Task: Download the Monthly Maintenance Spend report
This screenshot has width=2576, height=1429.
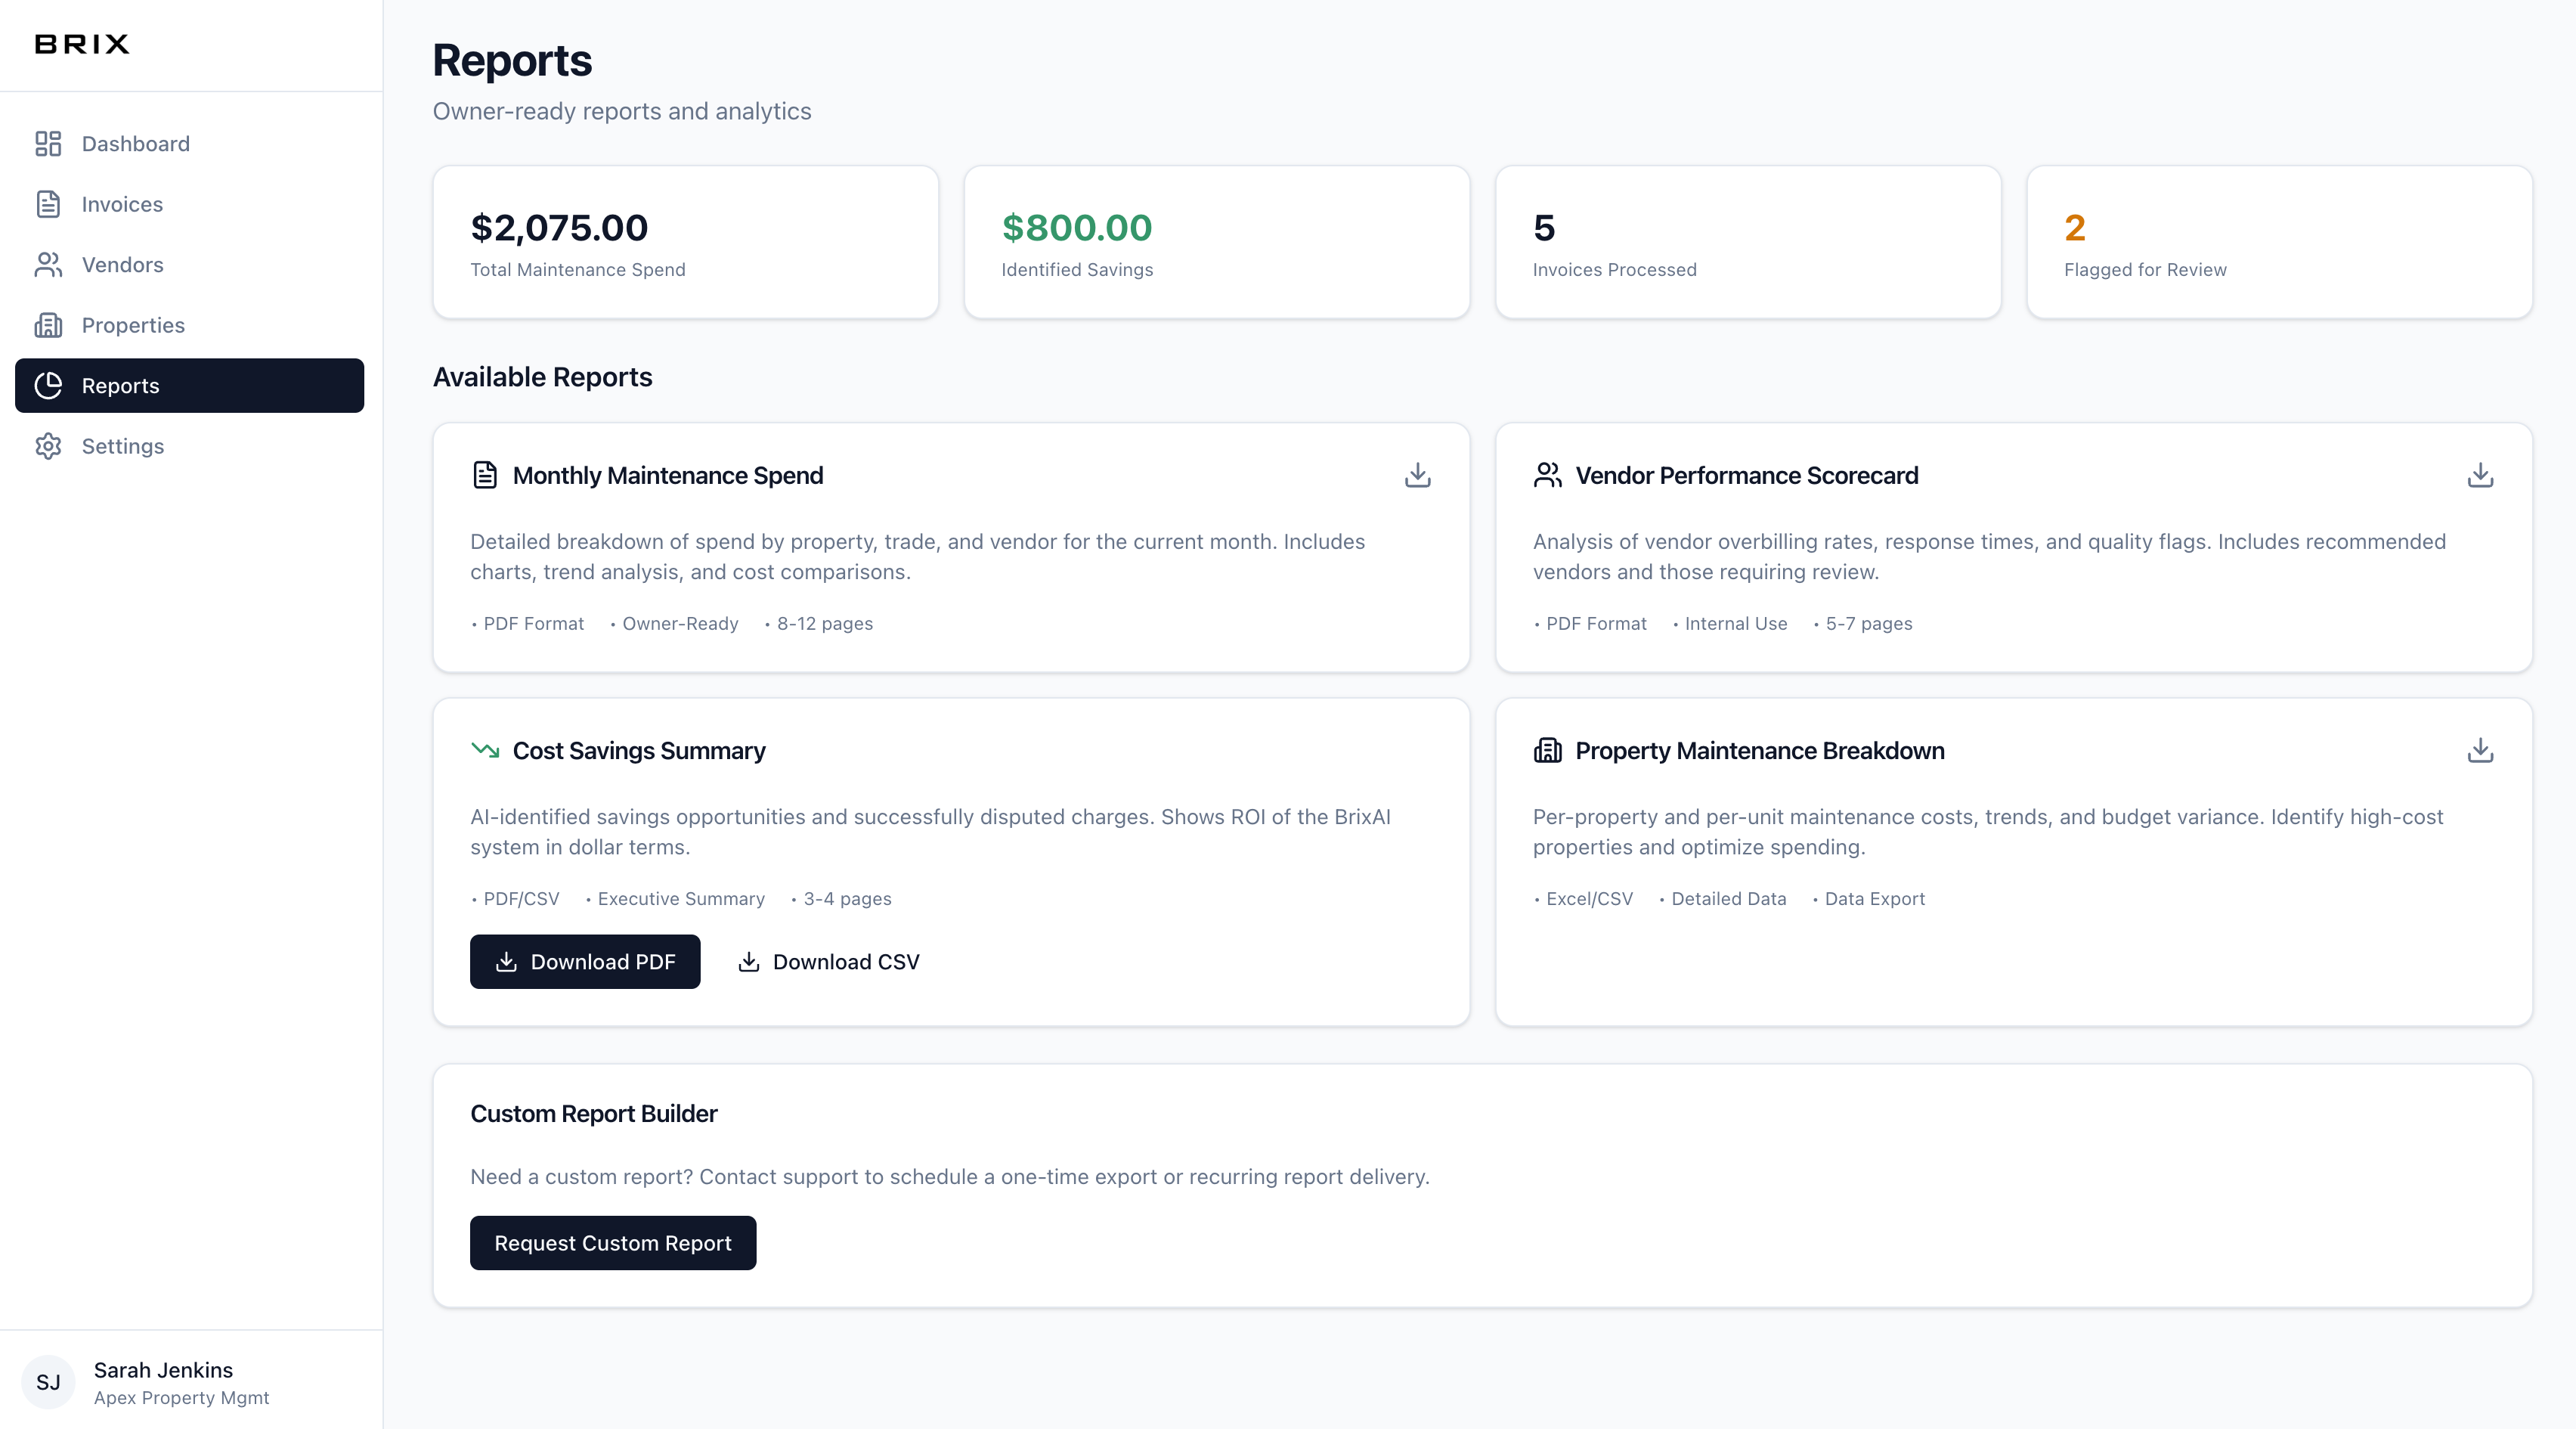Action: pos(1417,475)
